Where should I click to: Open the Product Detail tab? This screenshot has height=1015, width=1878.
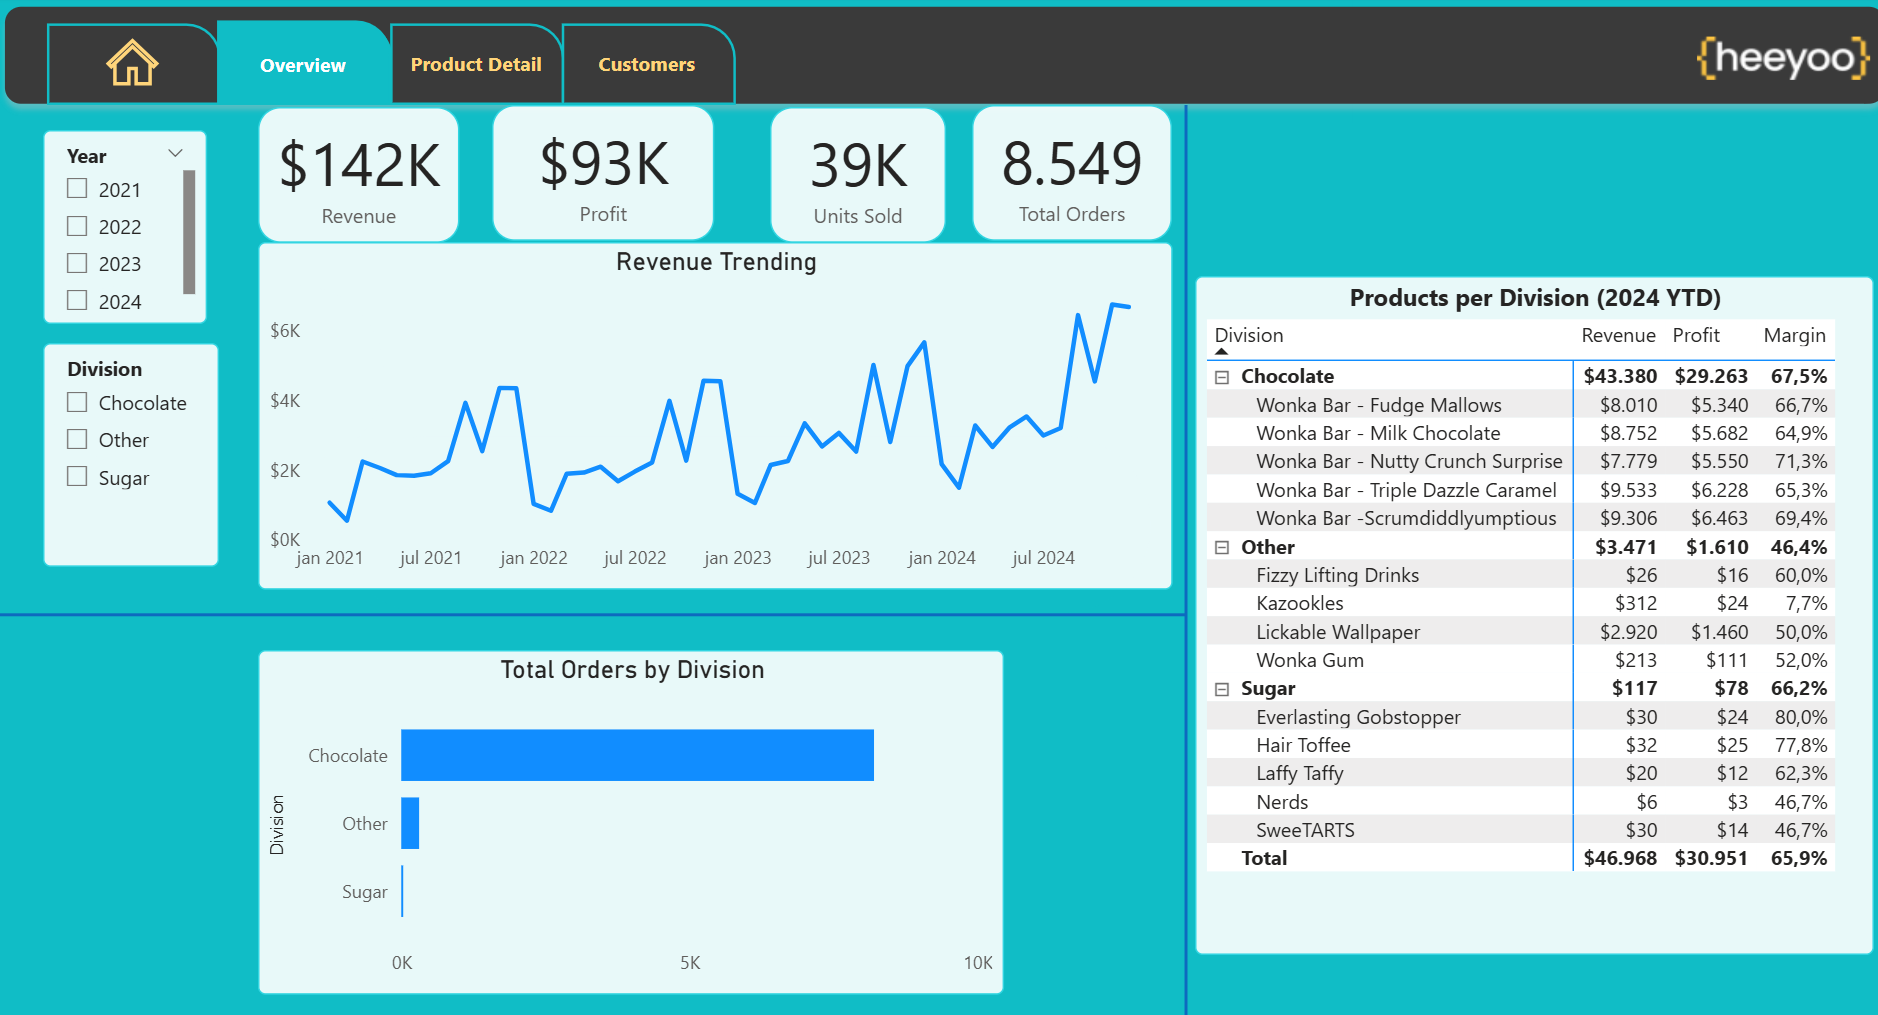pyautogui.click(x=476, y=64)
